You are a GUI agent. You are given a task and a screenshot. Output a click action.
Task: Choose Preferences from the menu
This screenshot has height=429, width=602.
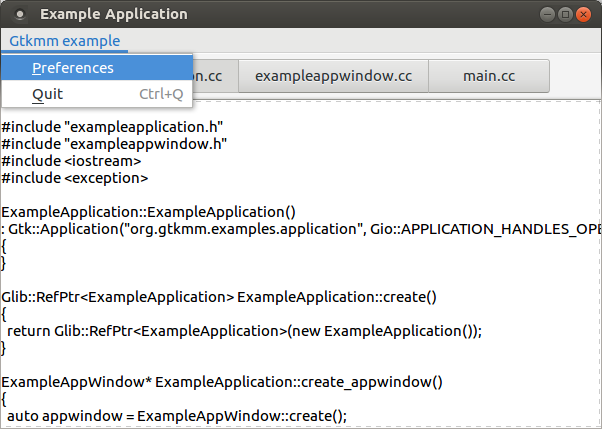pos(97,68)
